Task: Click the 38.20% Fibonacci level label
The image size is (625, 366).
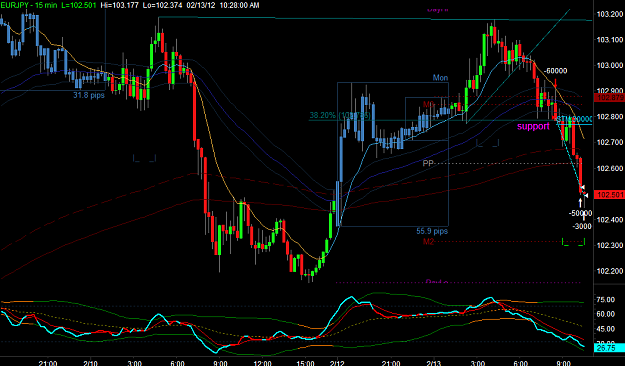Action: click(340, 116)
